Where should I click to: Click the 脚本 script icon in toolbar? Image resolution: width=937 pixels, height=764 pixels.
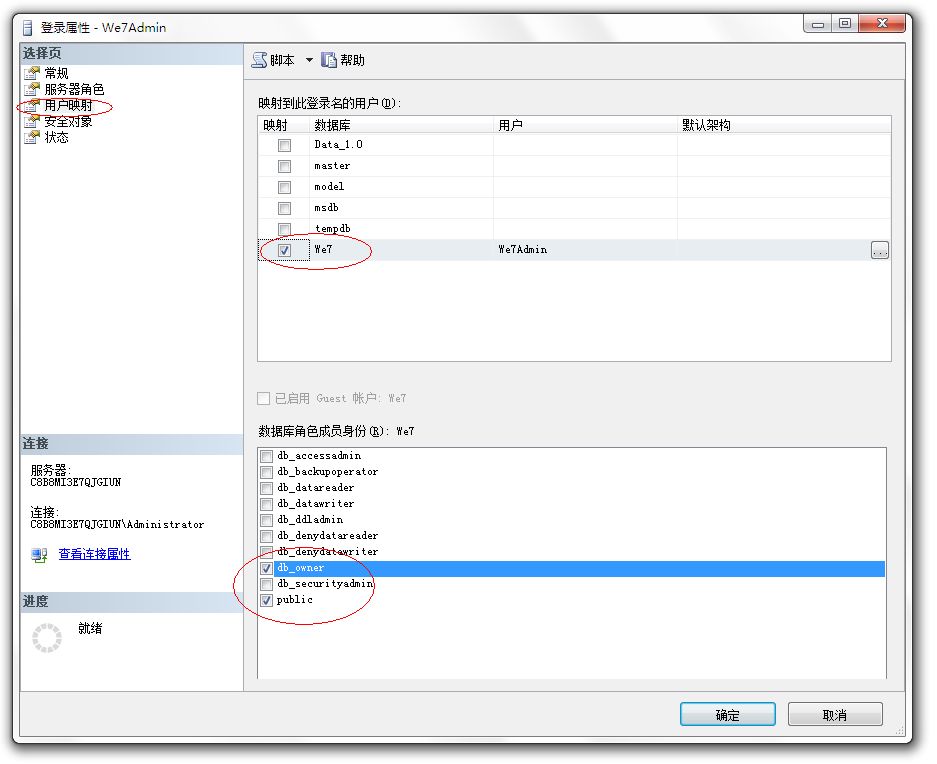(259, 60)
